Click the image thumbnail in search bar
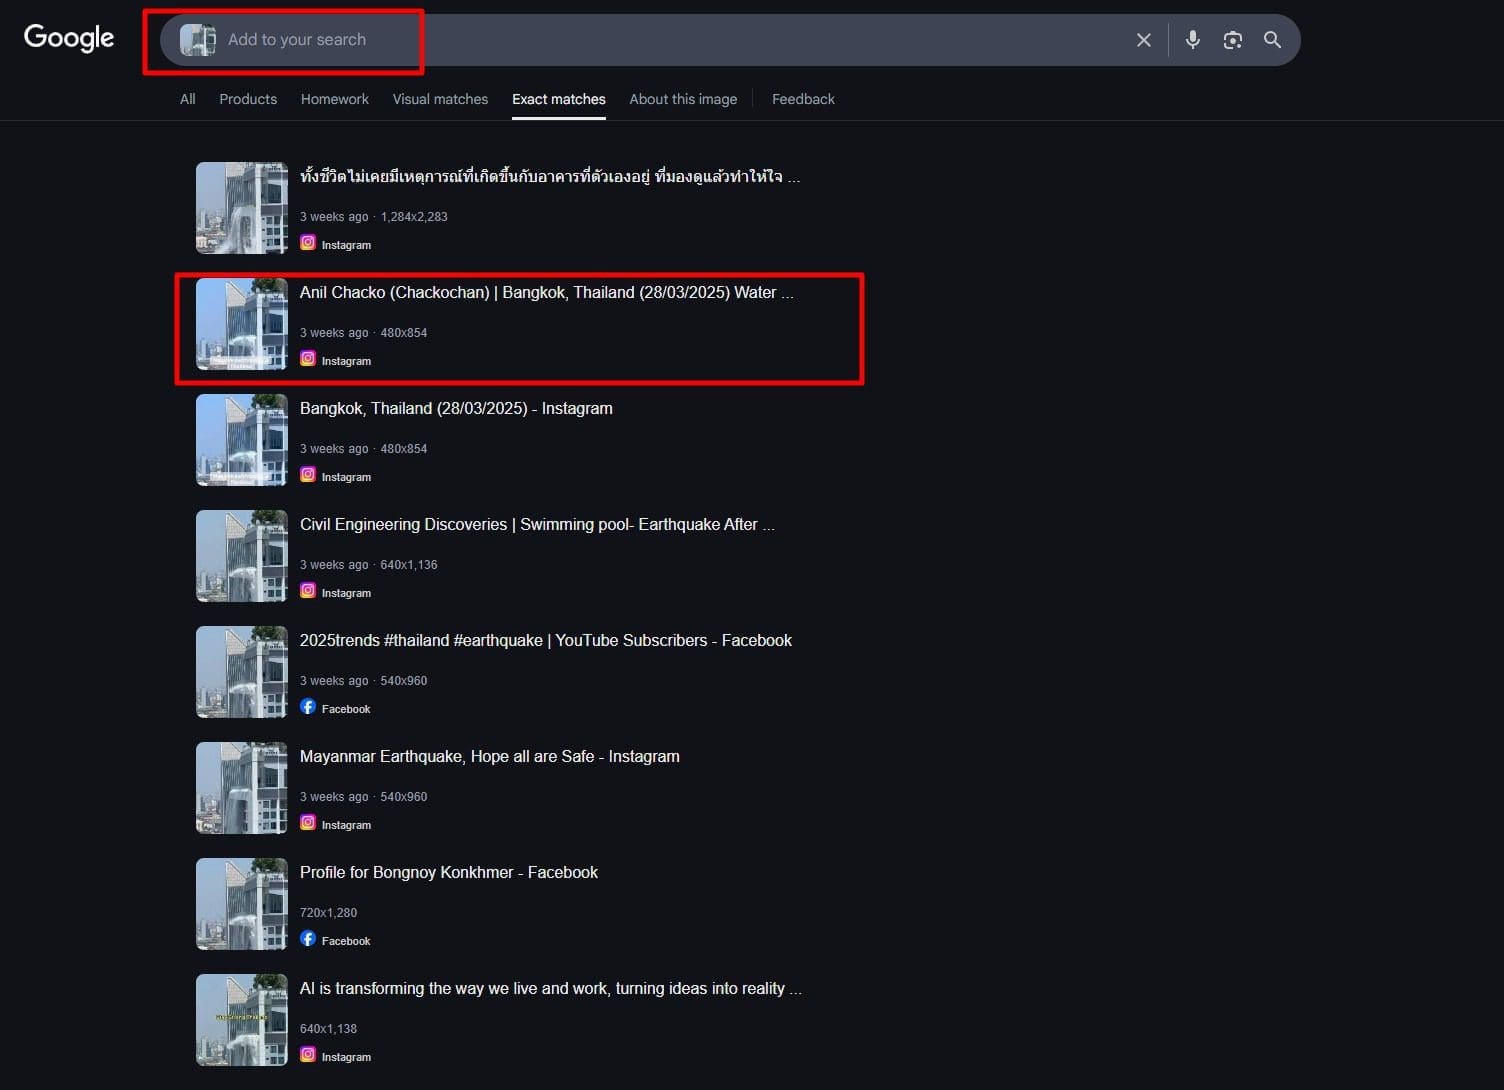Image resolution: width=1504 pixels, height=1090 pixels. click(197, 40)
